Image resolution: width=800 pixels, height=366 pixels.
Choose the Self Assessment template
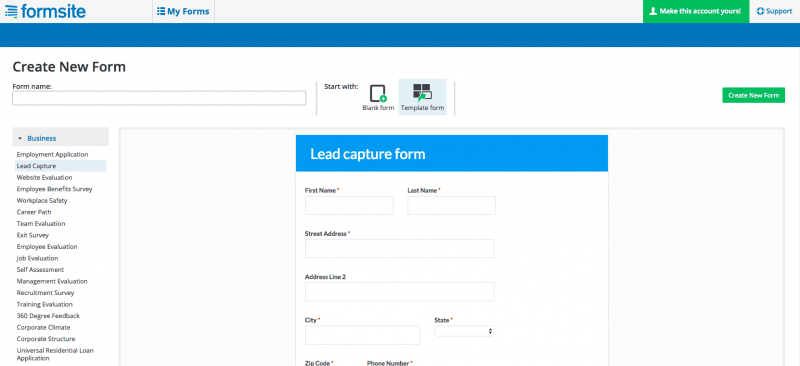(x=40, y=270)
